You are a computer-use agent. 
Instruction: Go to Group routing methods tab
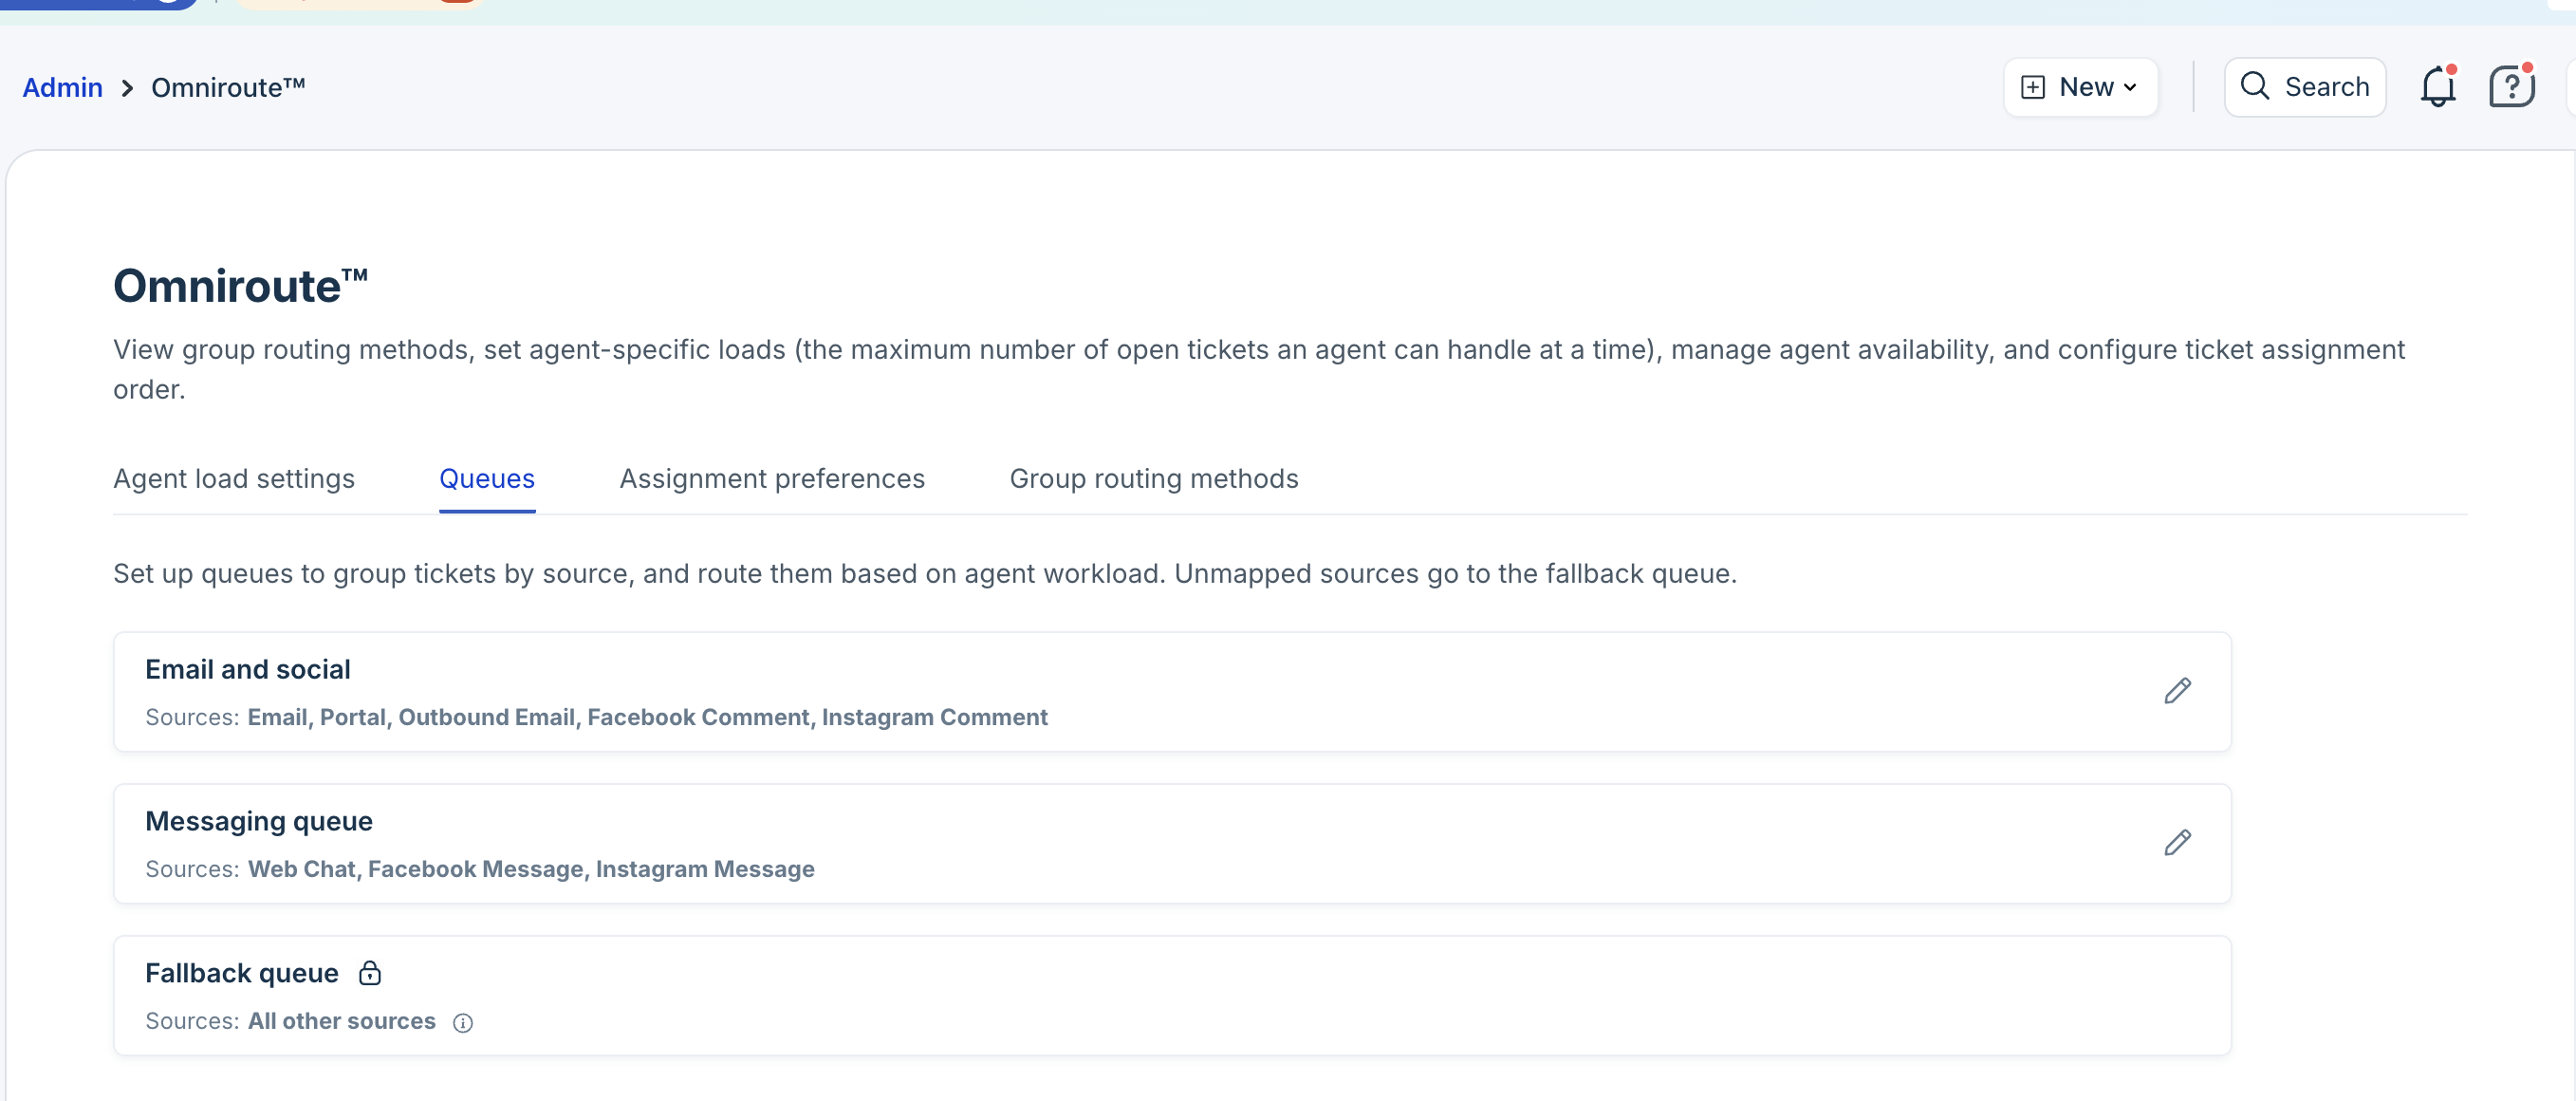tap(1153, 479)
